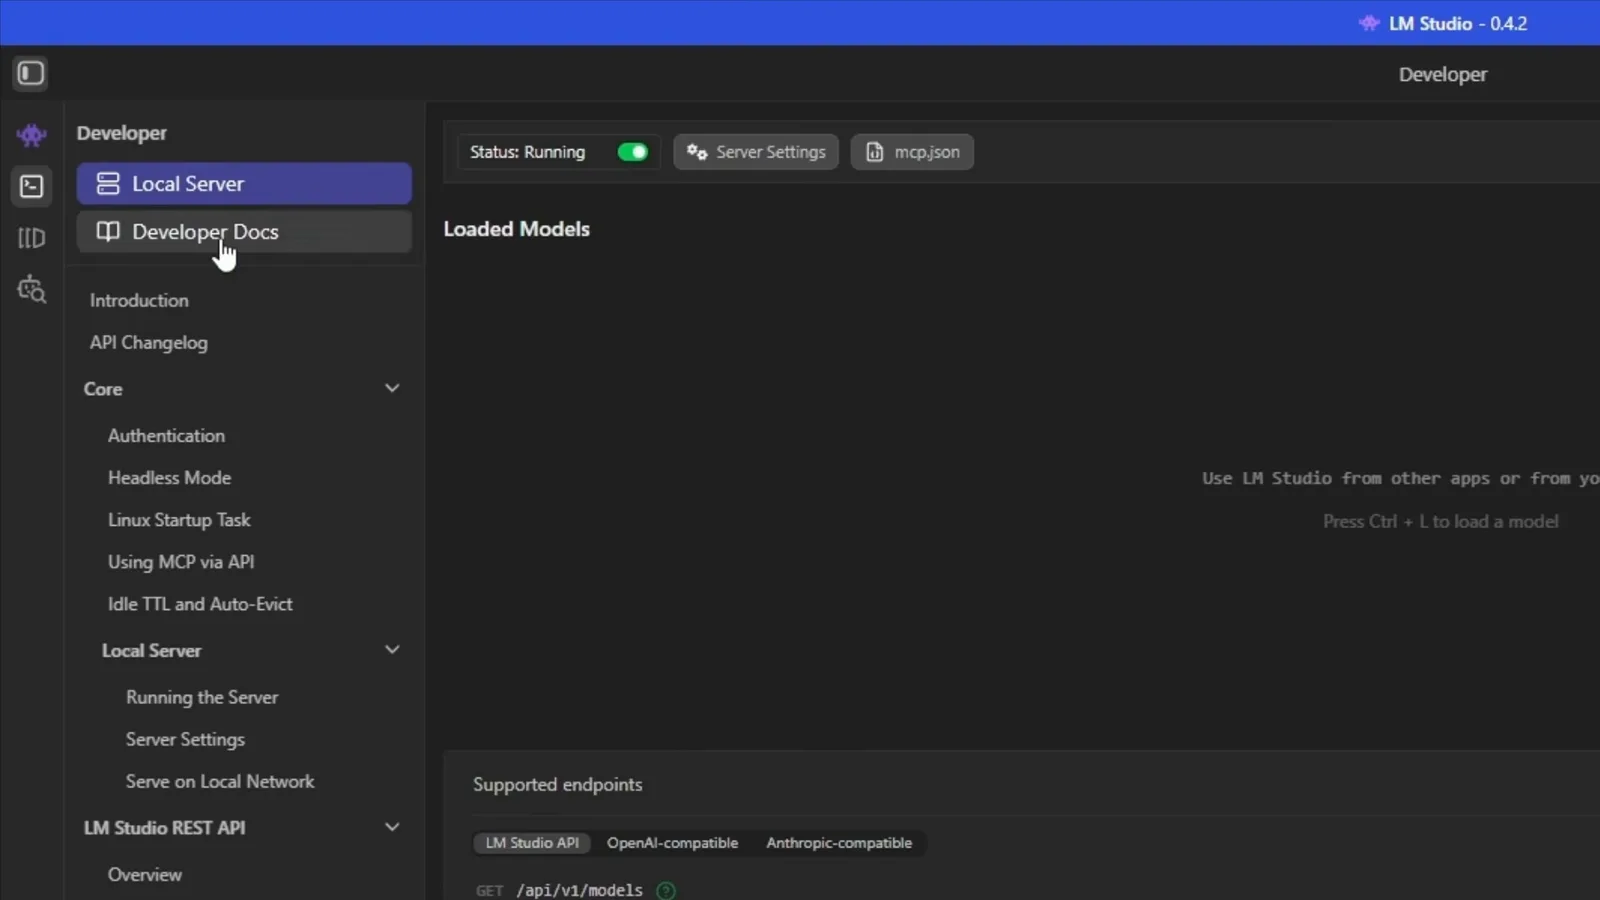Screen dimensions: 1600x900
Task: Open Serve on Local Network page
Action: pyautogui.click(x=220, y=781)
